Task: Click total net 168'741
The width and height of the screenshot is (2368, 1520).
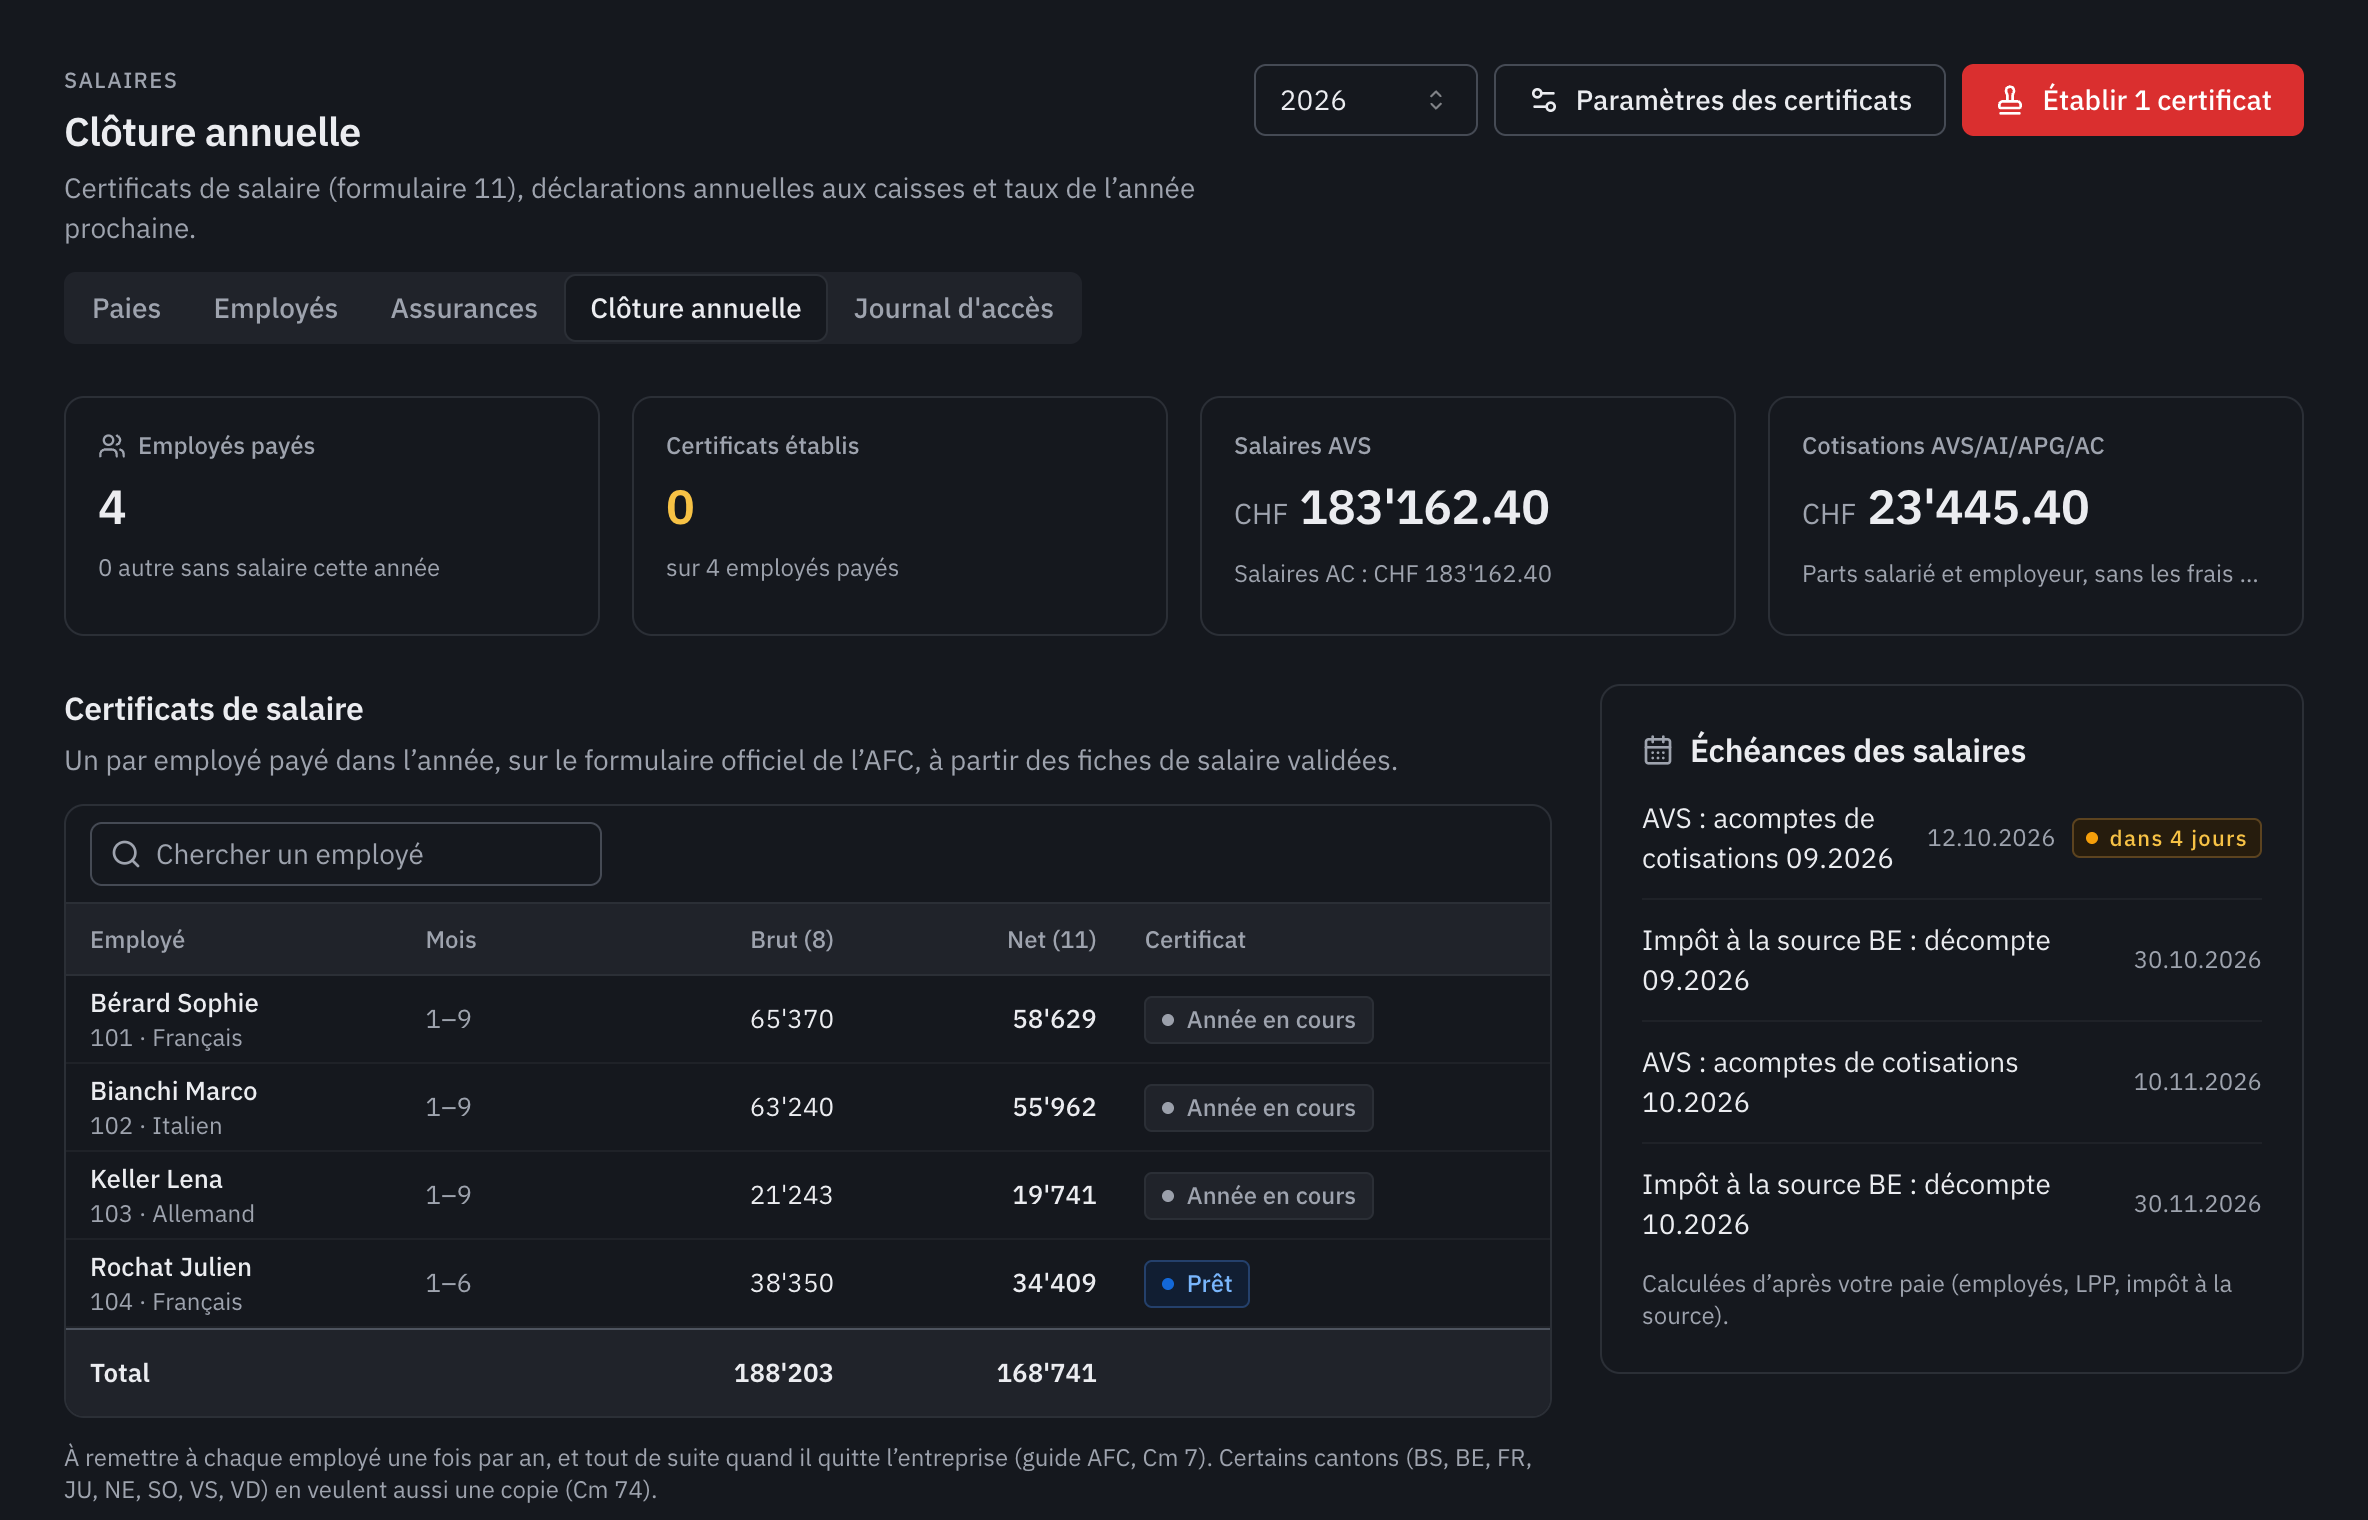Action: pyautogui.click(x=1046, y=1373)
